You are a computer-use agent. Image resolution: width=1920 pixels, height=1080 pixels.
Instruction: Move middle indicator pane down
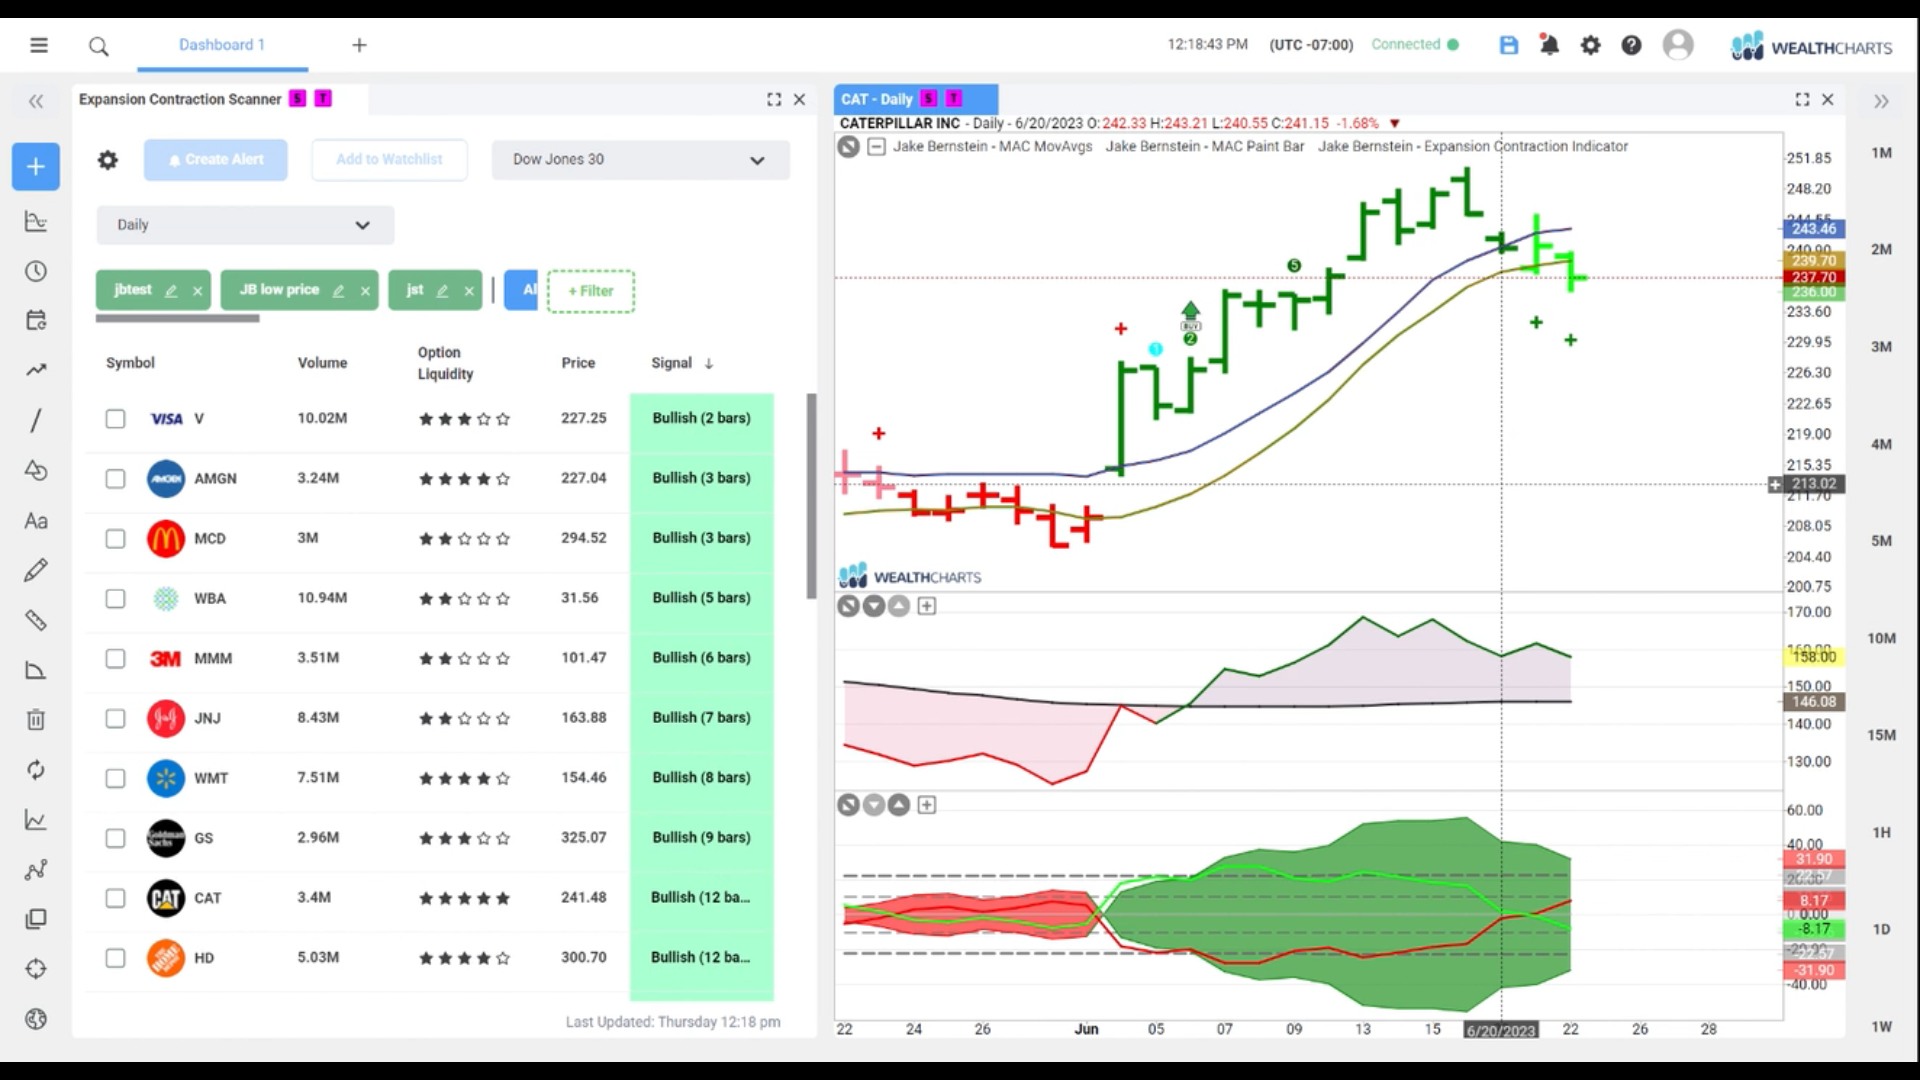point(874,606)
